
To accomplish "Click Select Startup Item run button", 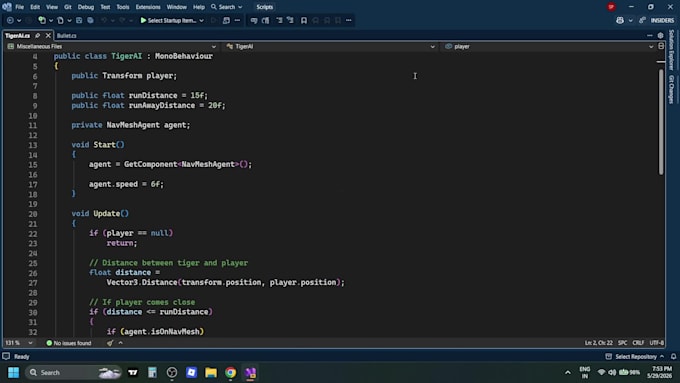I will 168,20.
